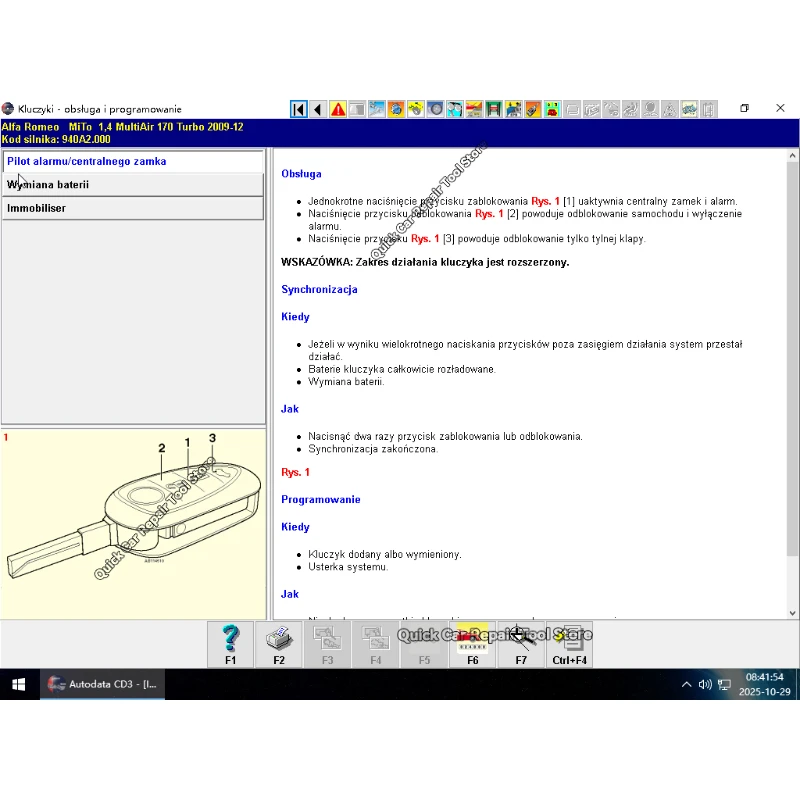
Task: Click the vertical scrollbar thumb
Action: tap(792, 359)
